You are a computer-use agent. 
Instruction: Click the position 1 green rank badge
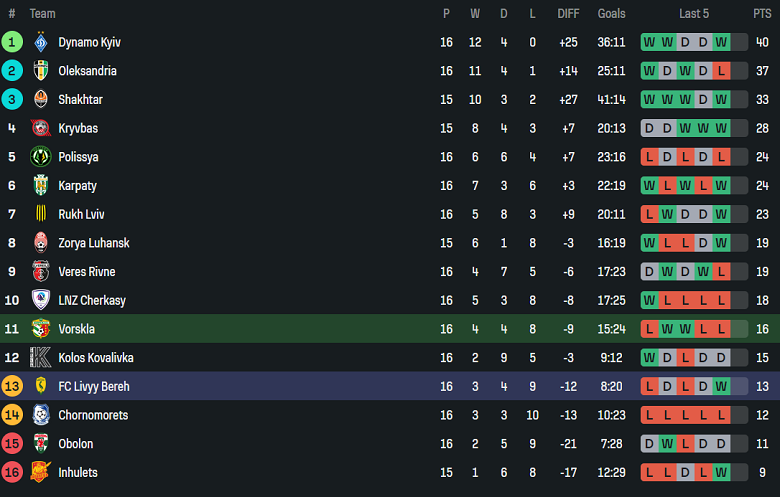pos(12,42)
